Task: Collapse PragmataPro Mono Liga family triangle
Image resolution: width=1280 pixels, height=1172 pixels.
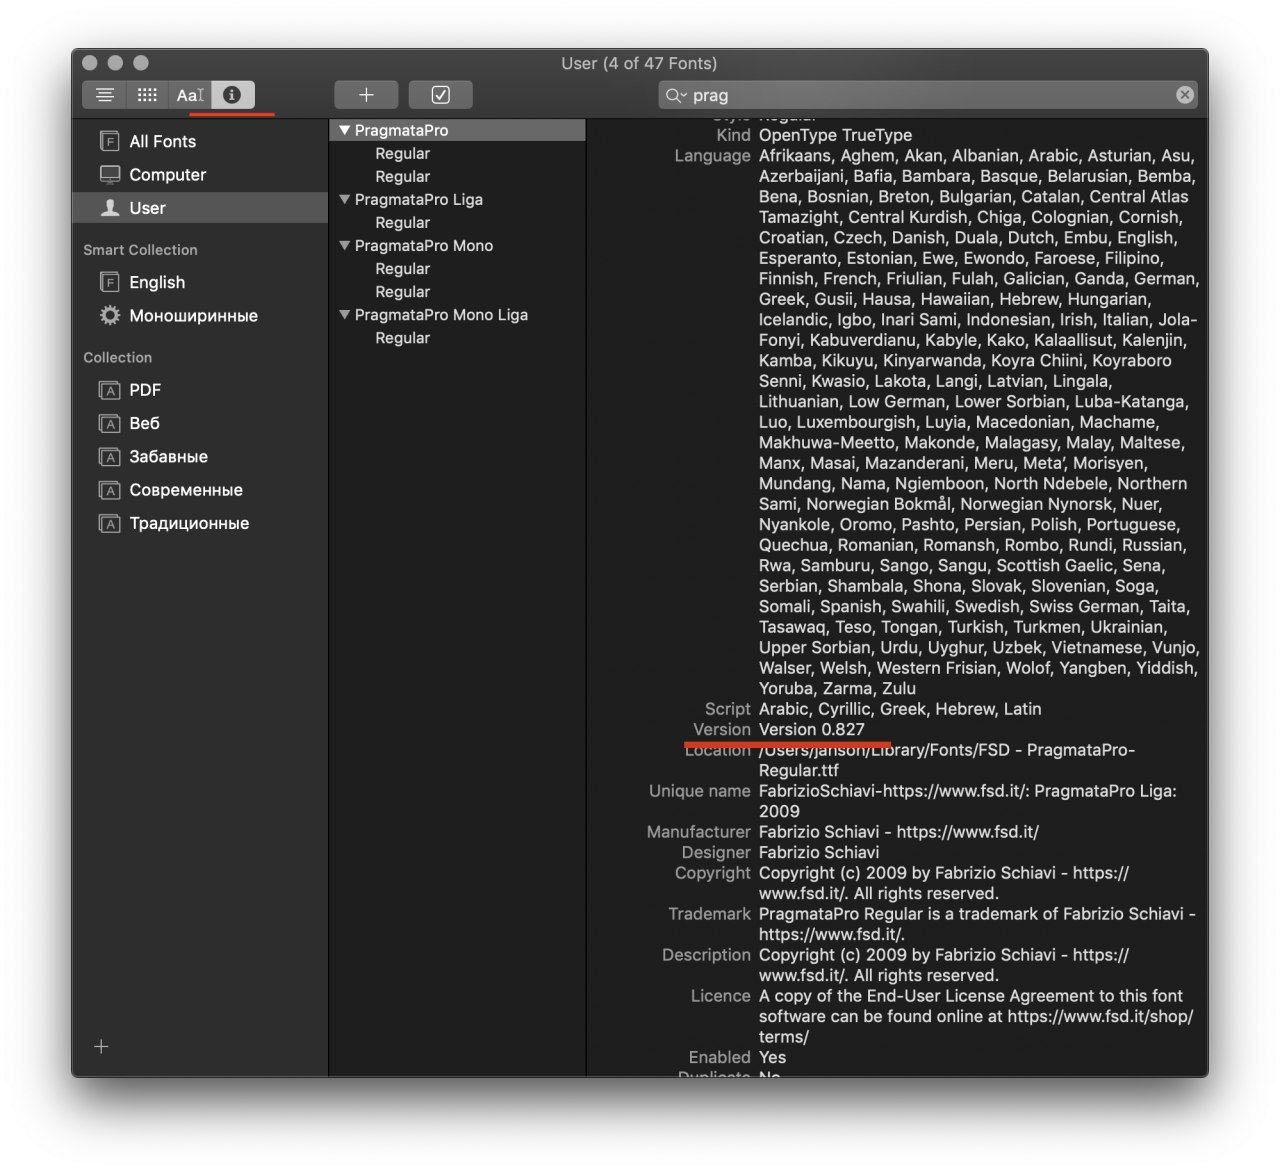Action: (x=344, y=314)
